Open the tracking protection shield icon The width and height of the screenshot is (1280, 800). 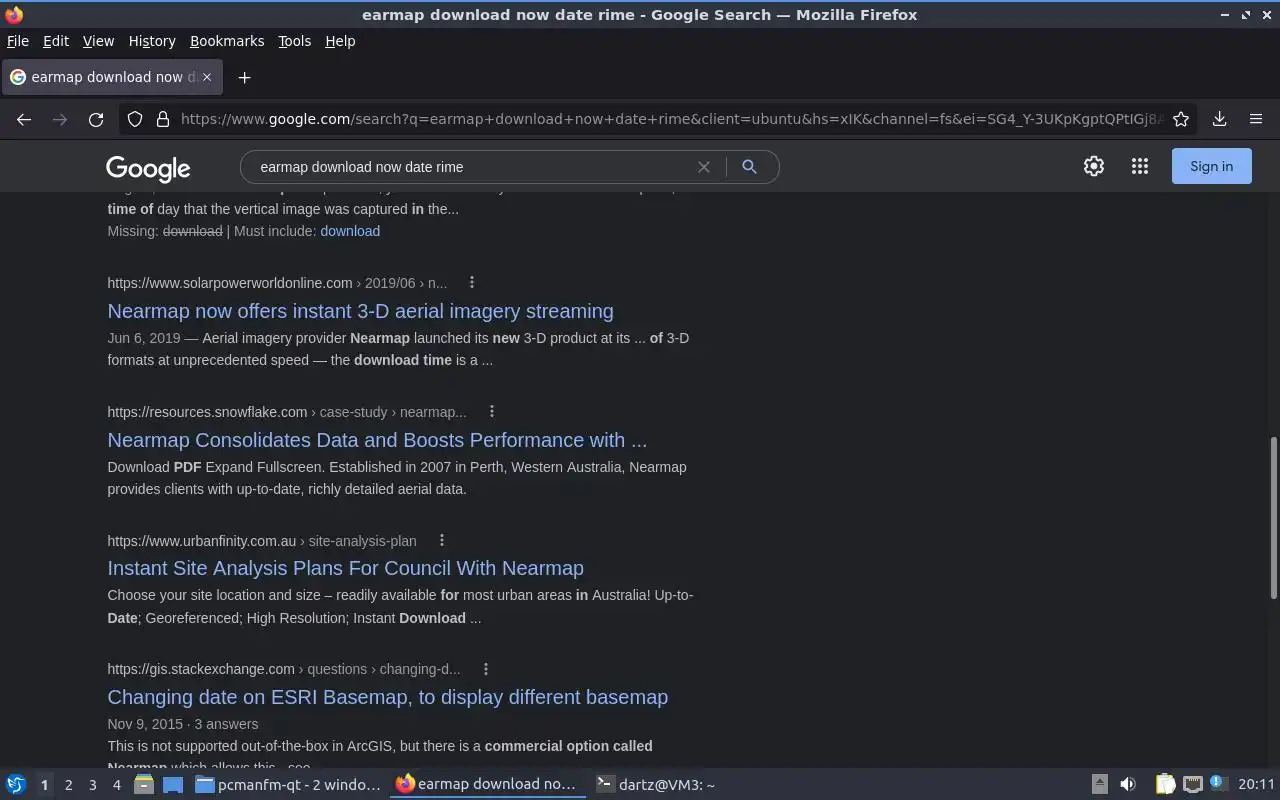coord(135,119)
